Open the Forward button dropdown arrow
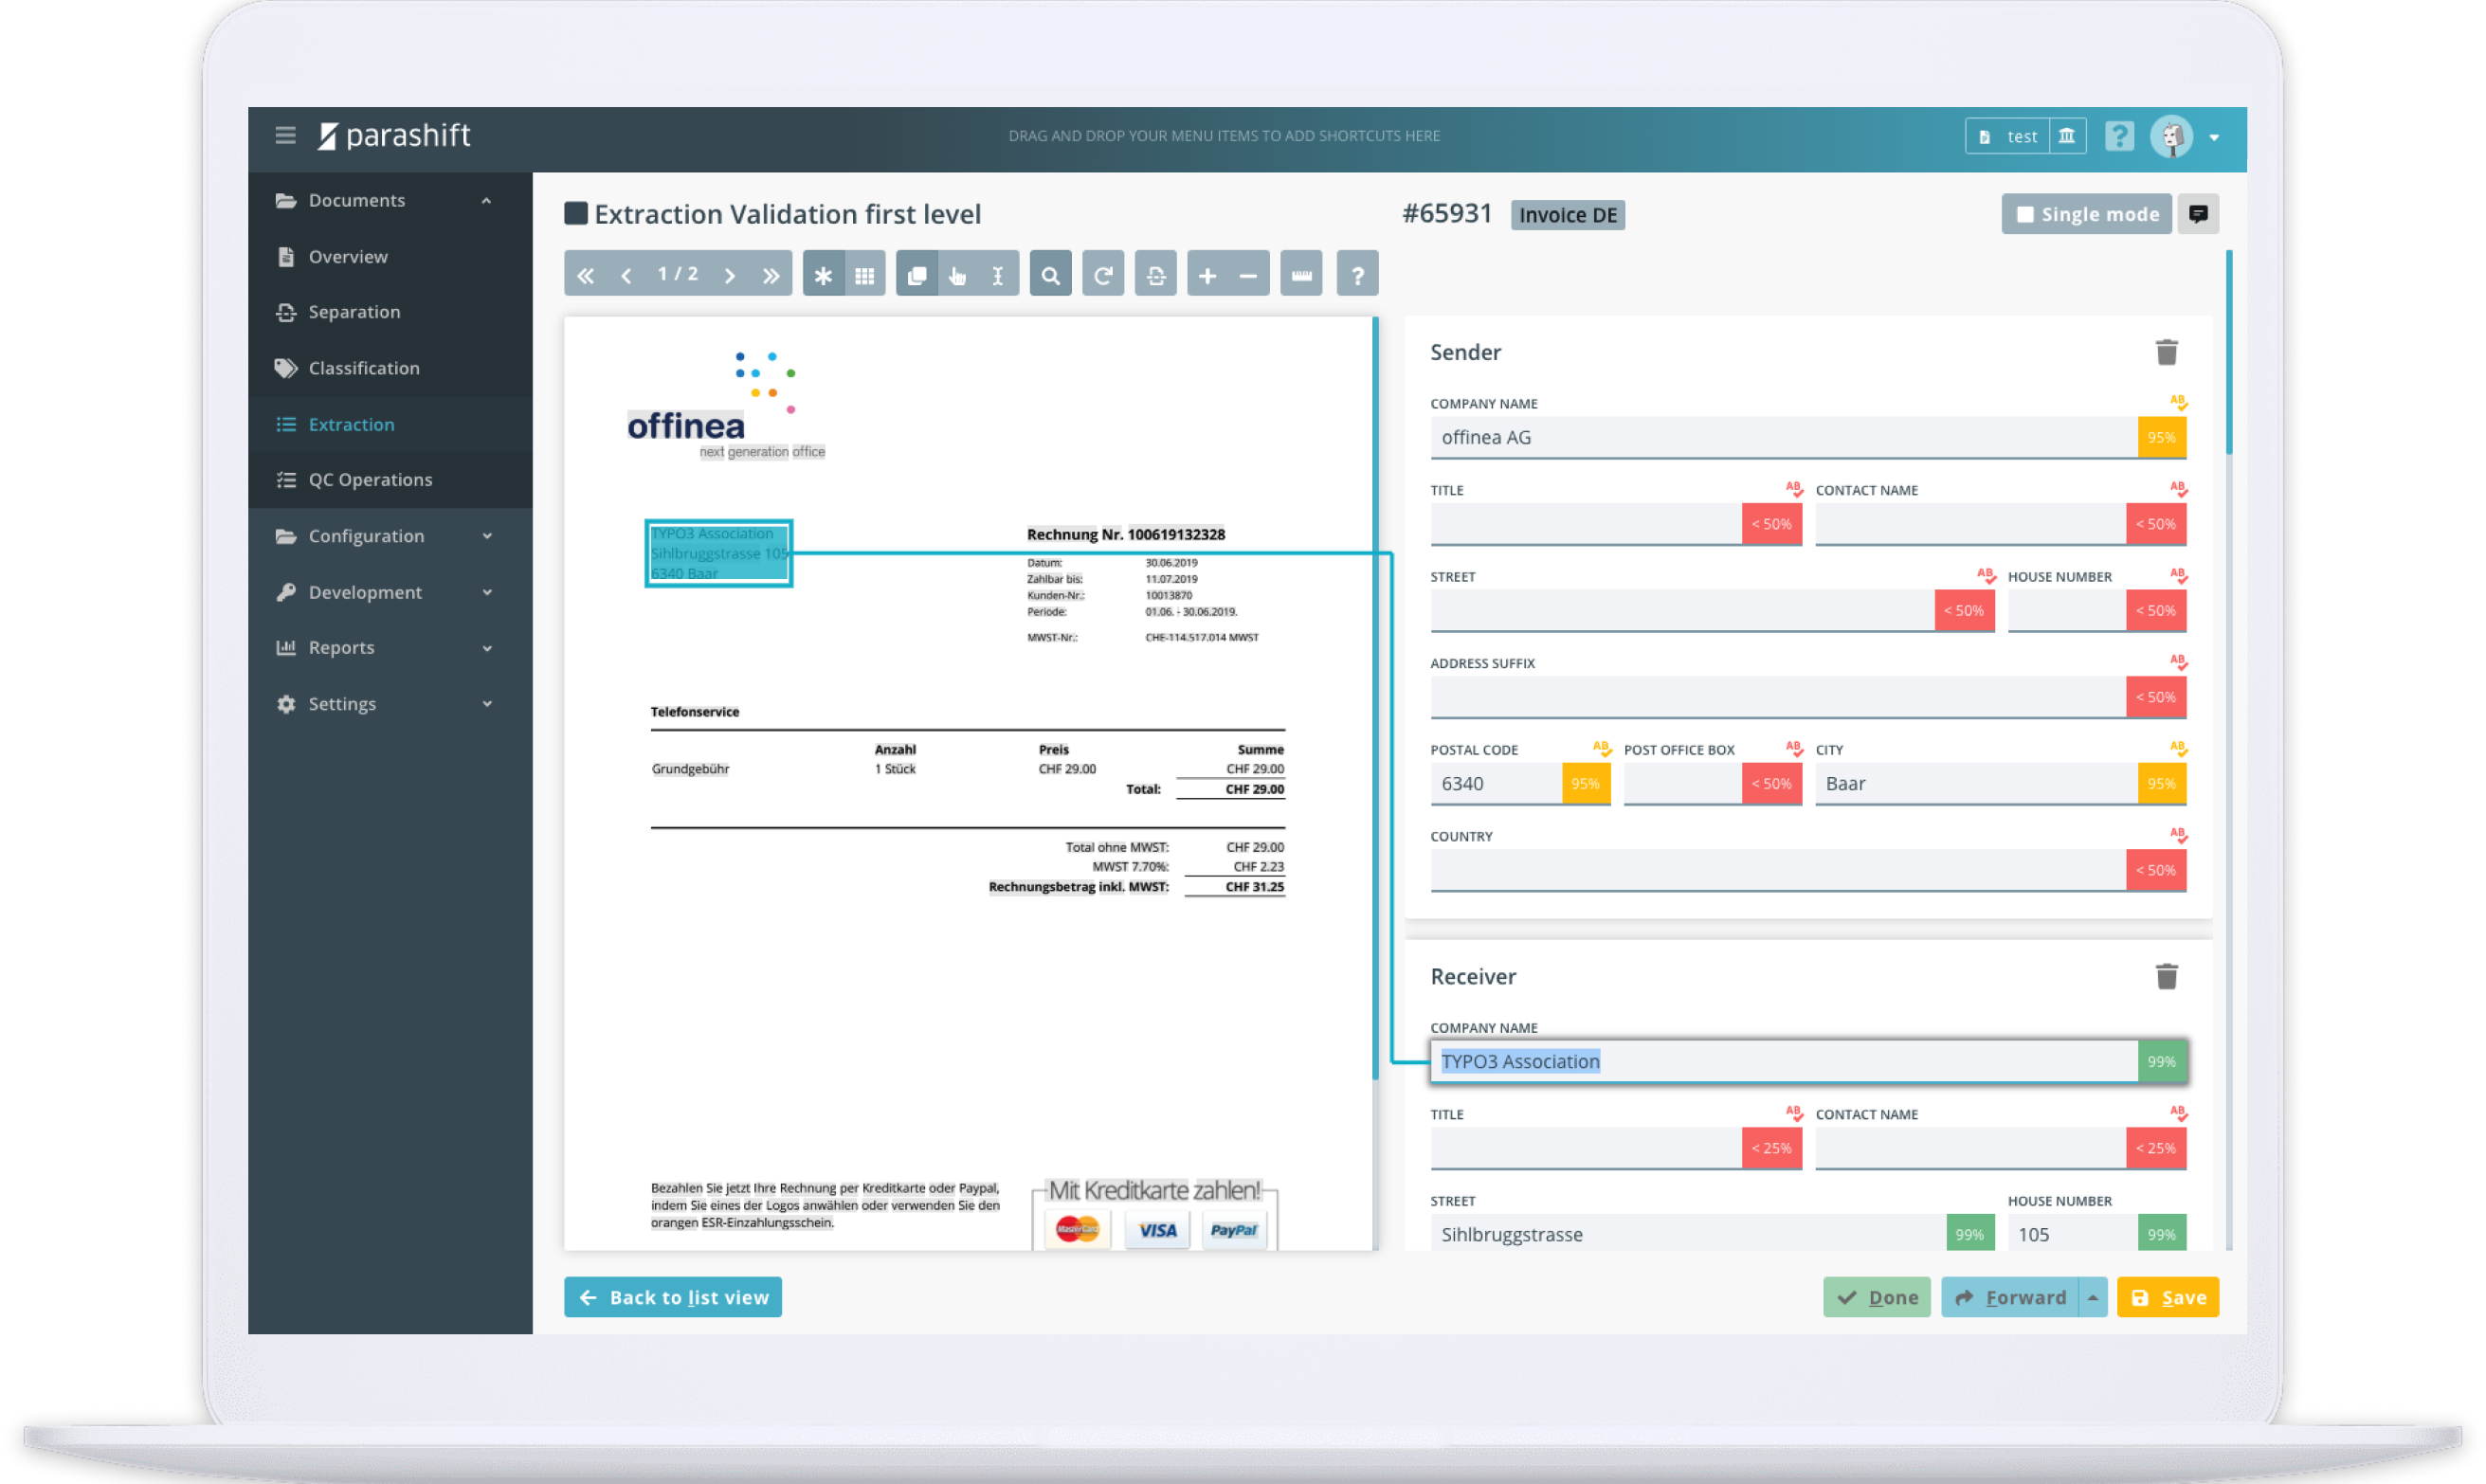Viewport: 2486px width, 1484px height. (2092, 1297)
